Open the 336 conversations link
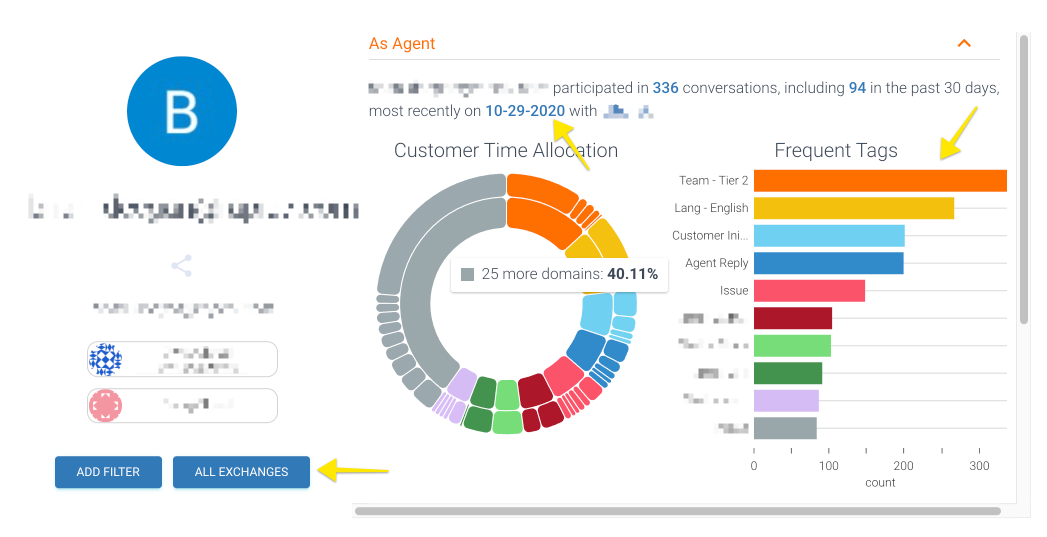This screenshot has height=537, width=1047. (665, 88)
